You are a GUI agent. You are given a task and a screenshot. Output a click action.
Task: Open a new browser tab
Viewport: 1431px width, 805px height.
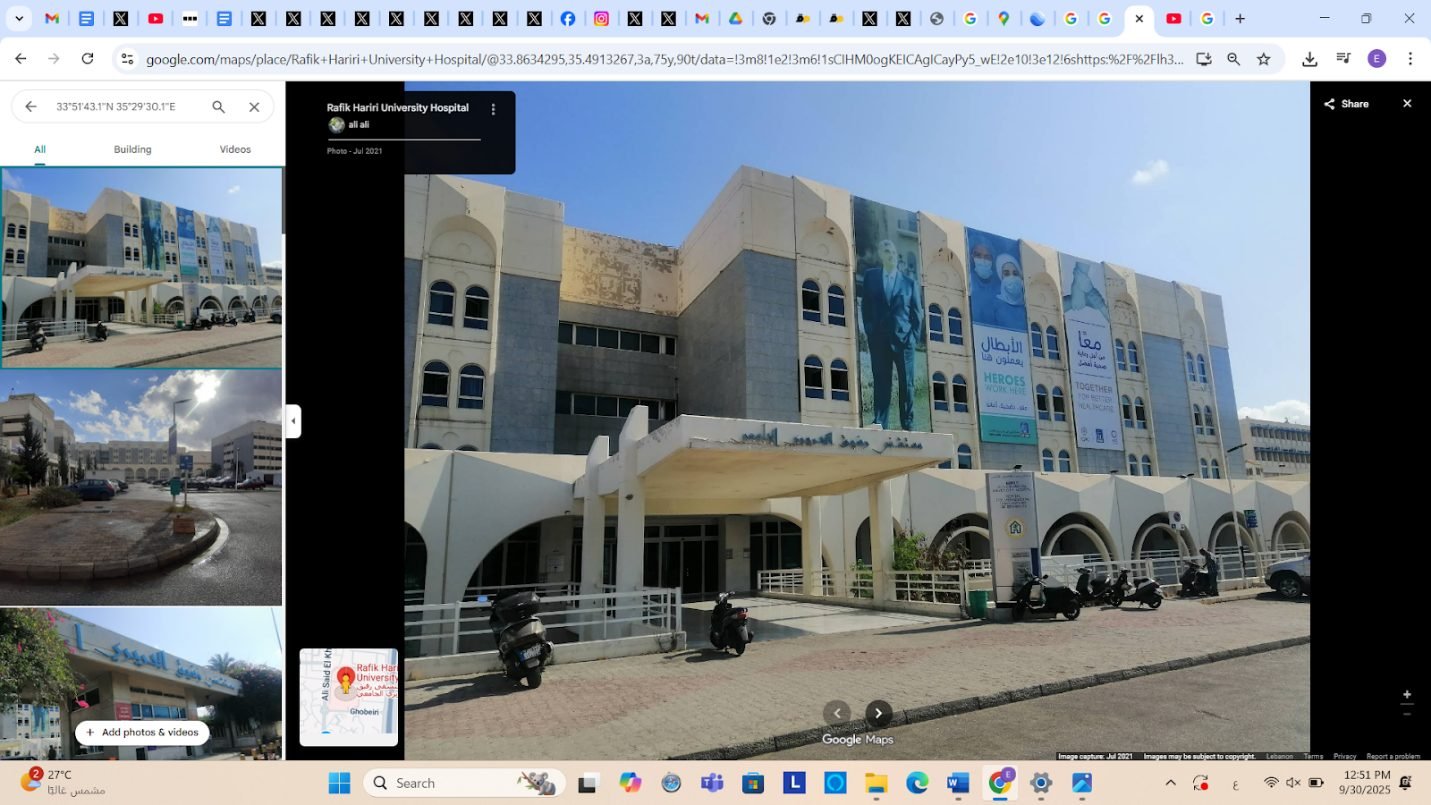coord(1240,18)
